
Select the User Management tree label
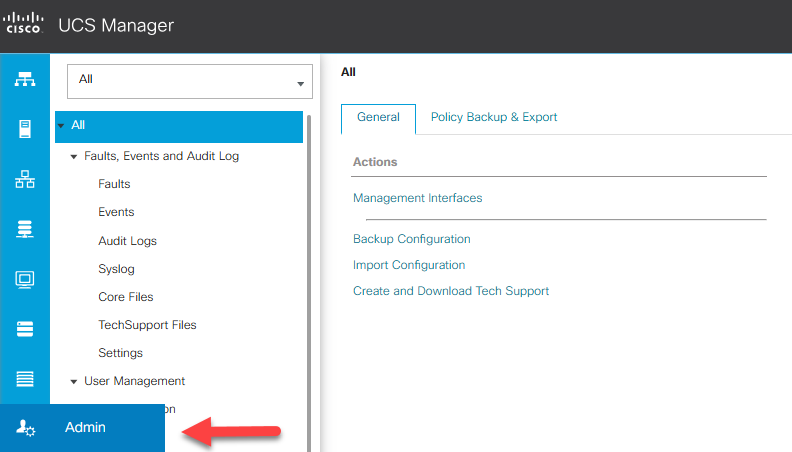(134, 381)
